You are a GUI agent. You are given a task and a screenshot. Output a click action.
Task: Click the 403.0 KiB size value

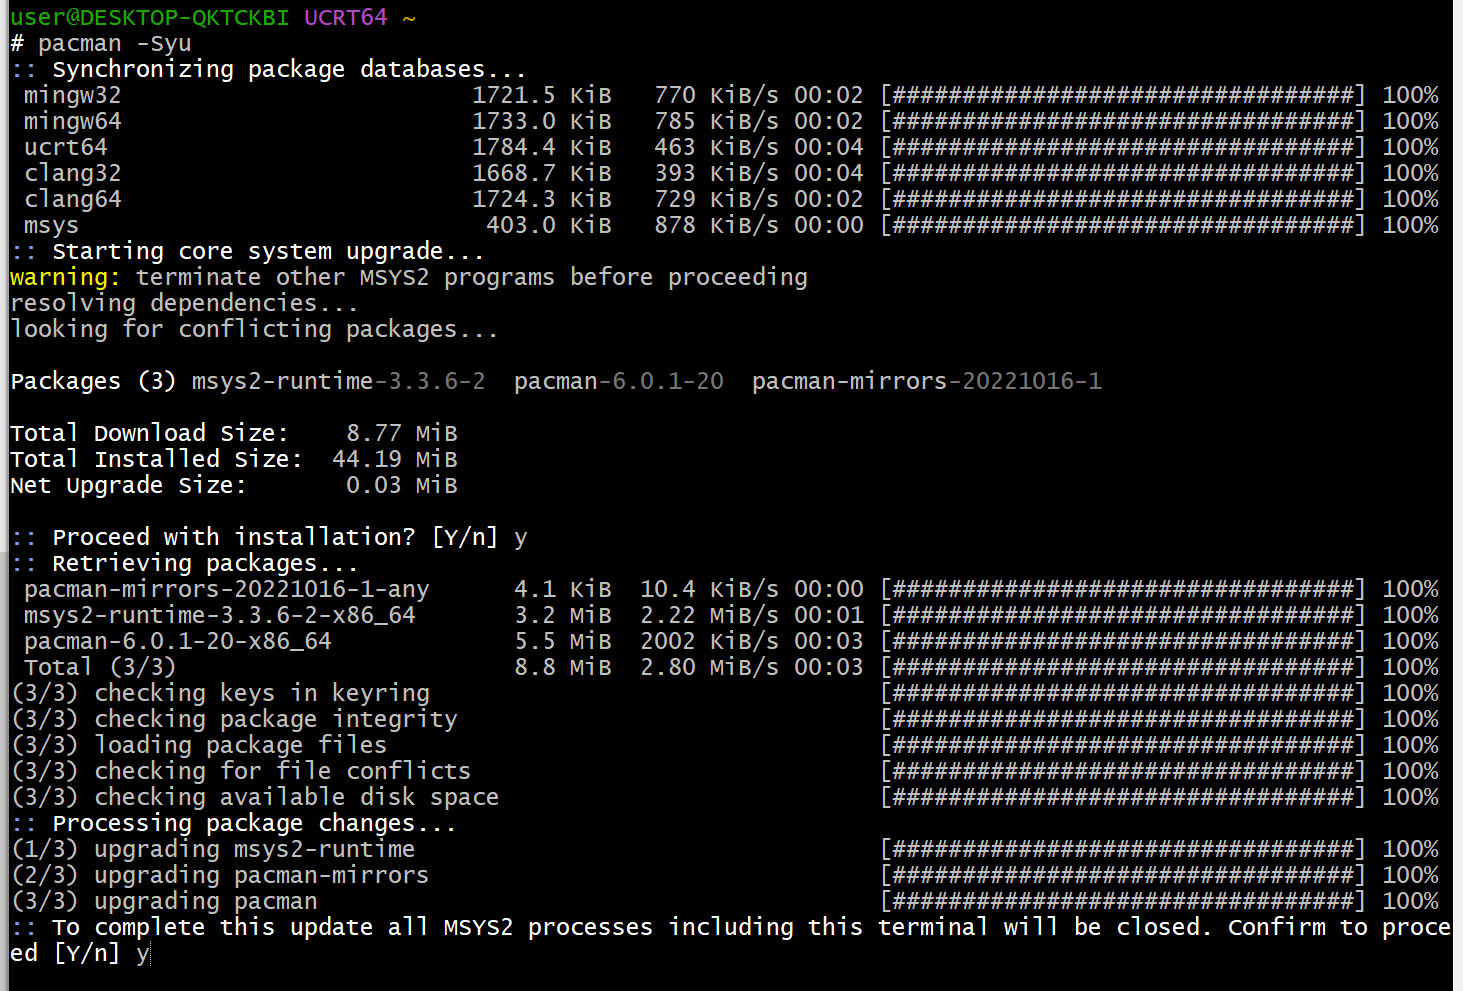pos(548,226)
